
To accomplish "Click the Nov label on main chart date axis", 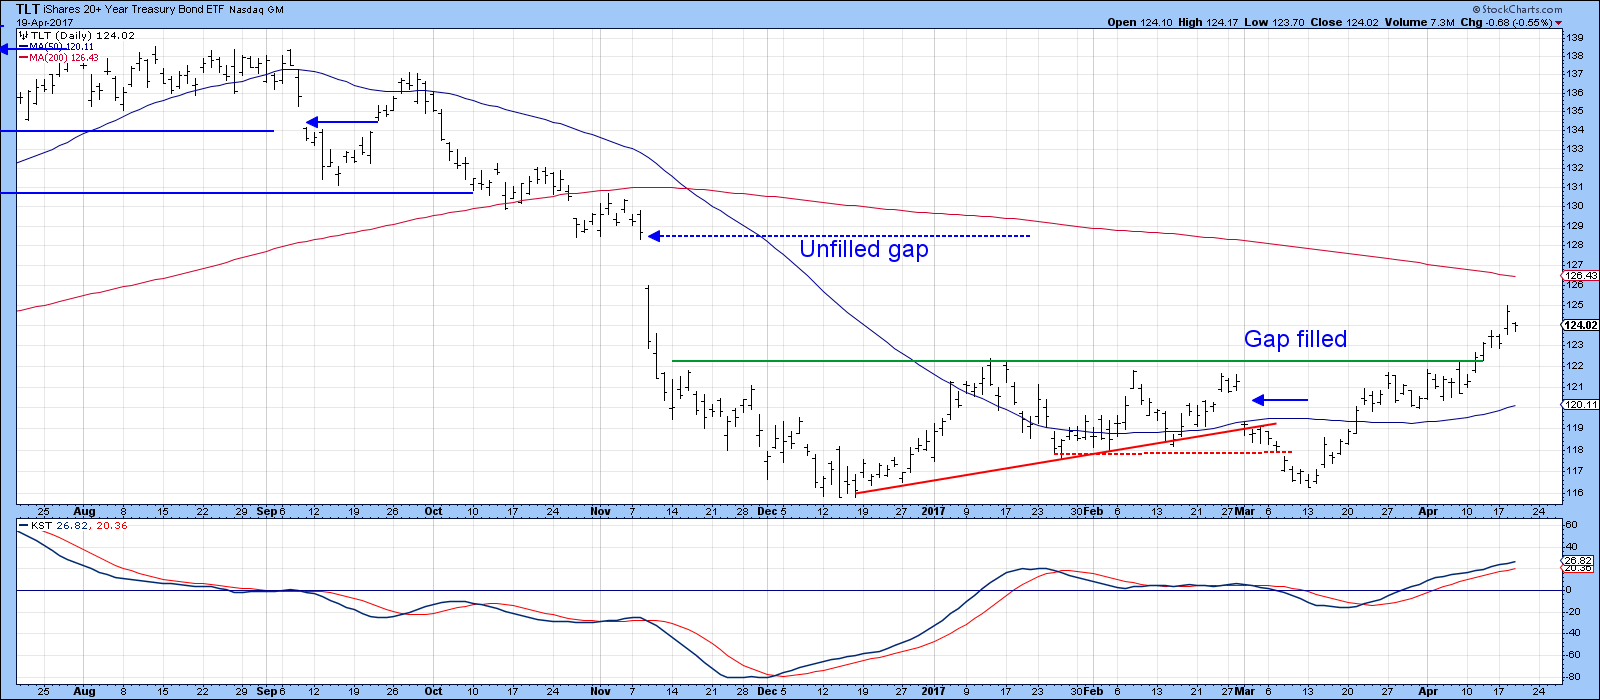I will [600, 510].
